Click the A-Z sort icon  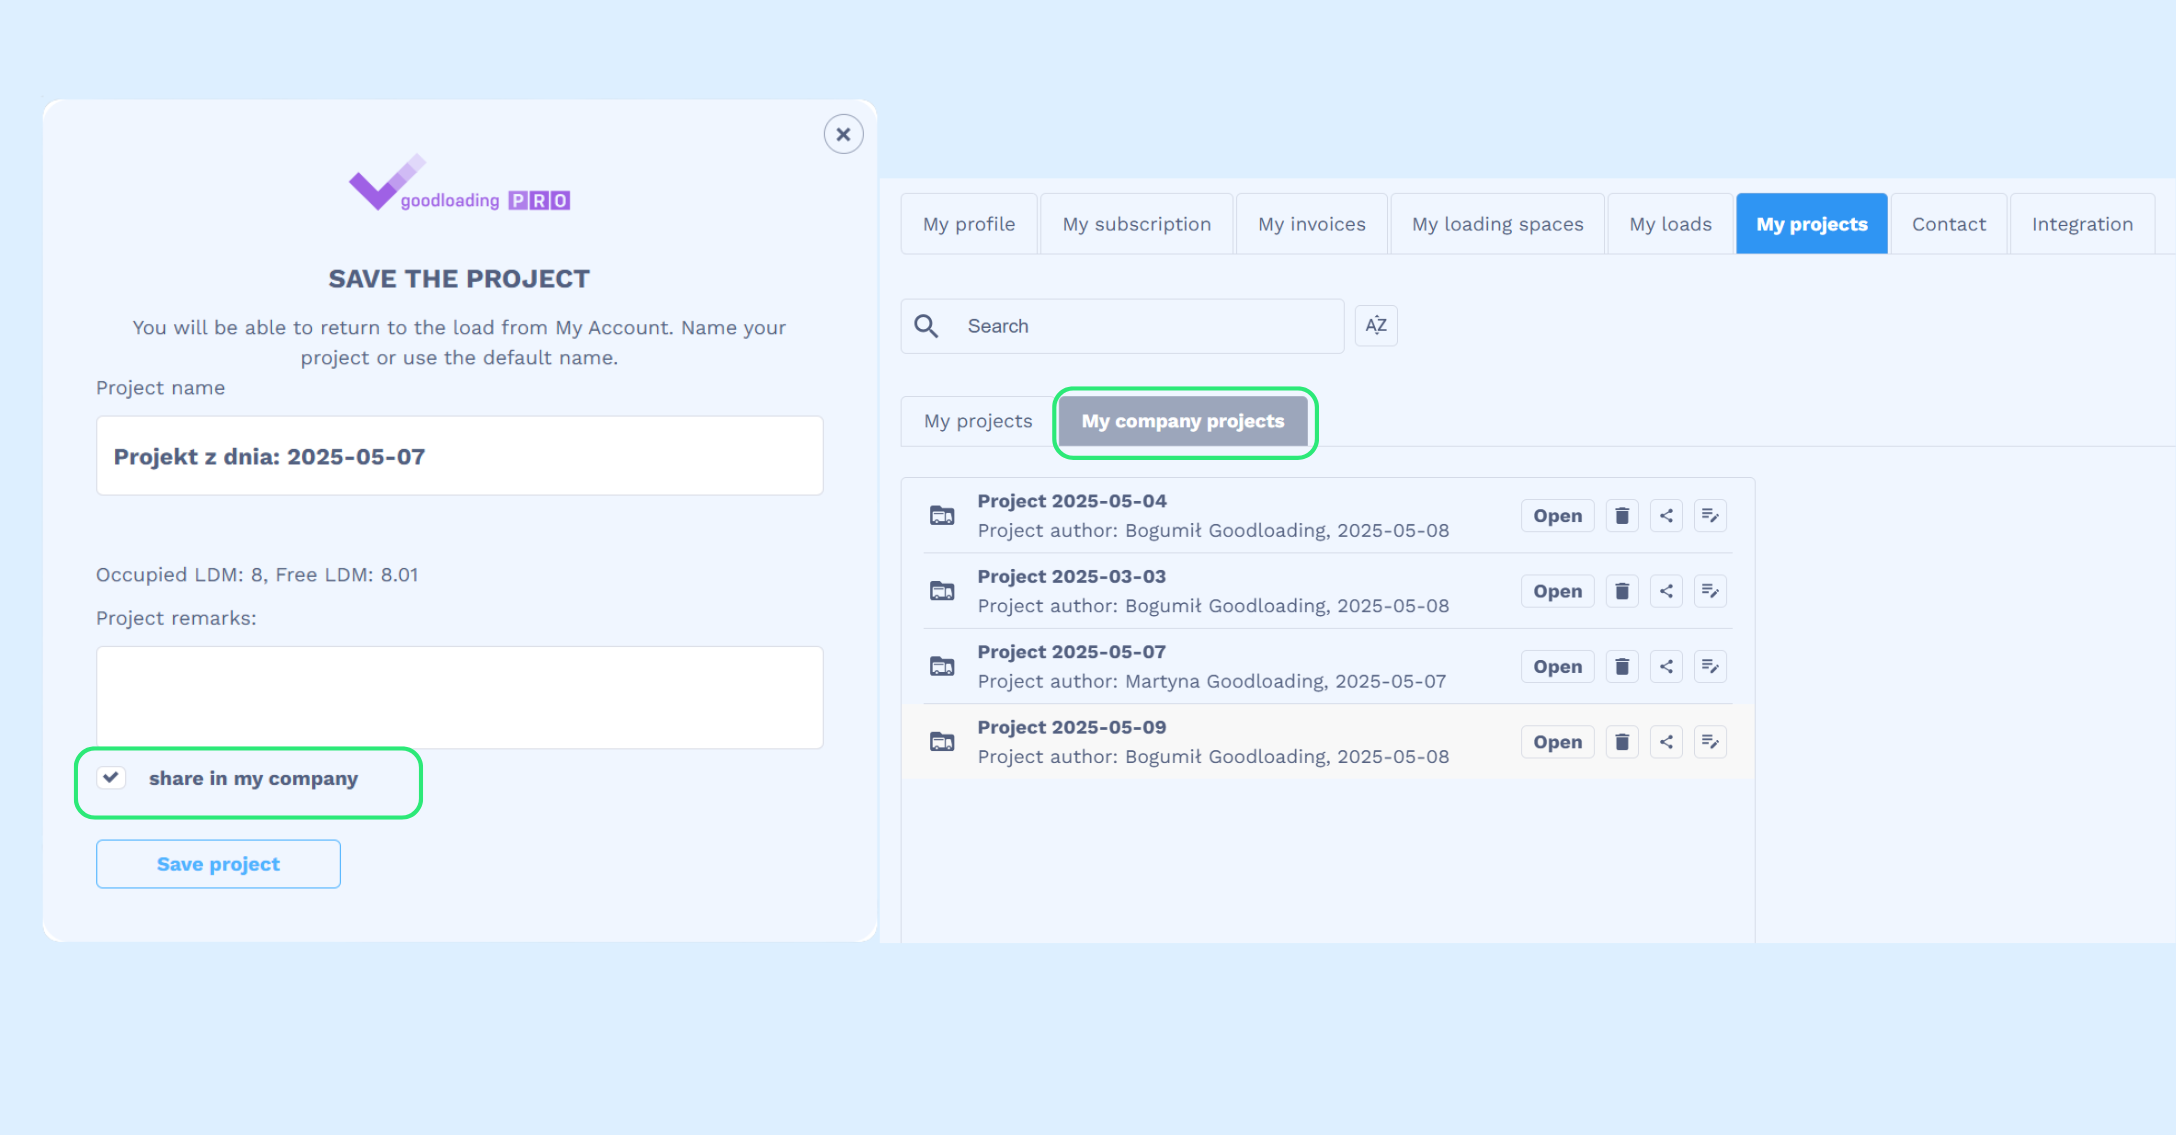pyautogui.click(x=1376, y=326)
